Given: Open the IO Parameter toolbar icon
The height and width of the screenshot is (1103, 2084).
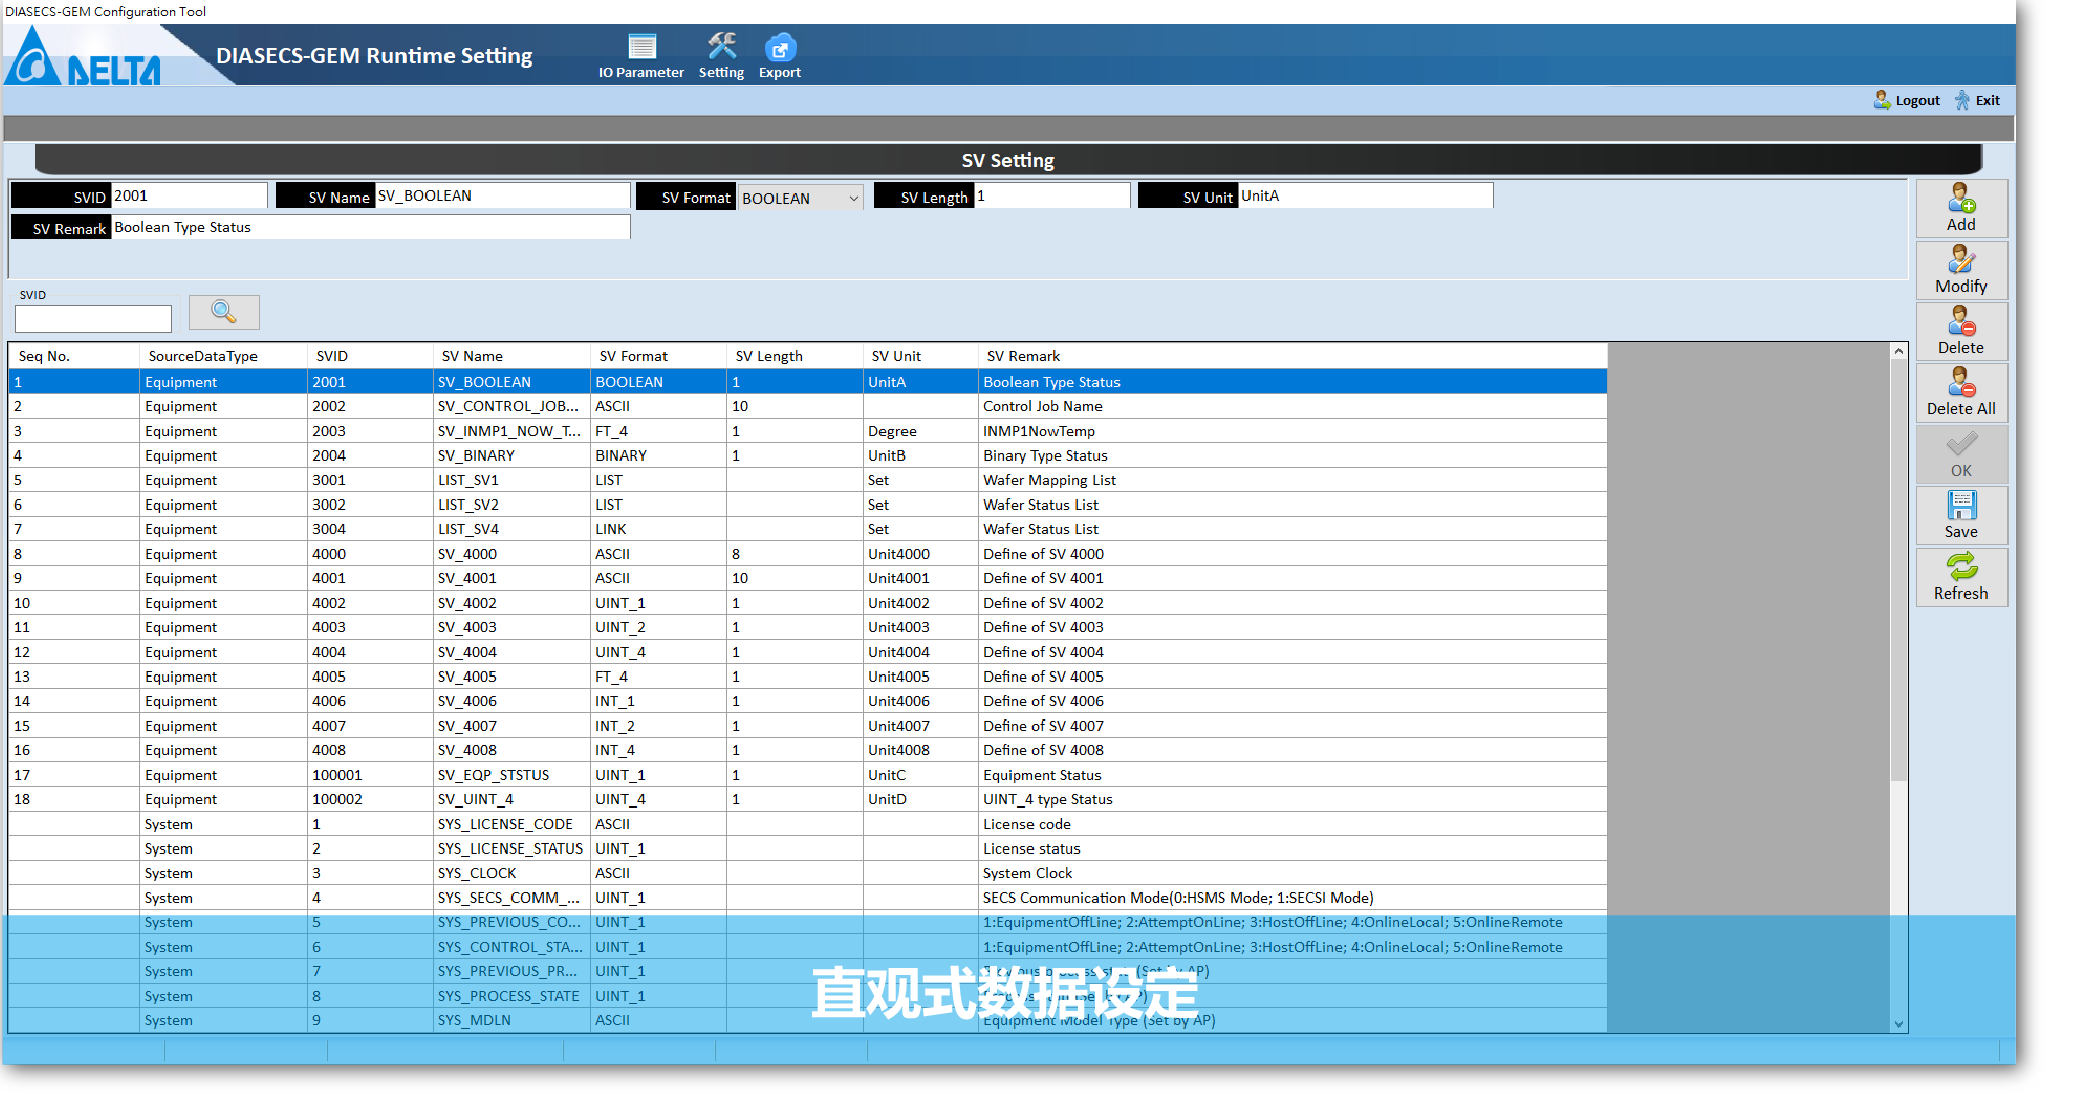Looking at the screenshot, I should point(641,48).
